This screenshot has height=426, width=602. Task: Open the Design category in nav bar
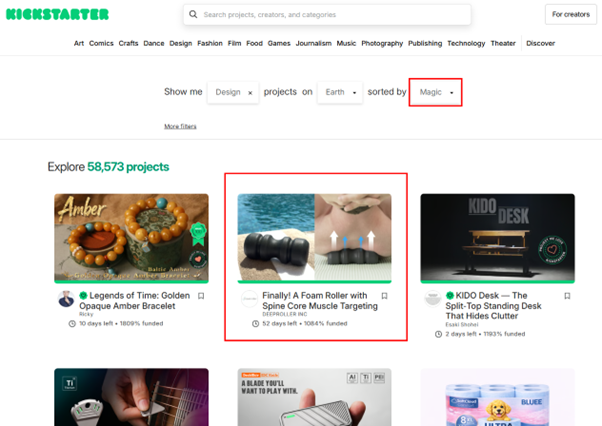(x=180, y=43)
